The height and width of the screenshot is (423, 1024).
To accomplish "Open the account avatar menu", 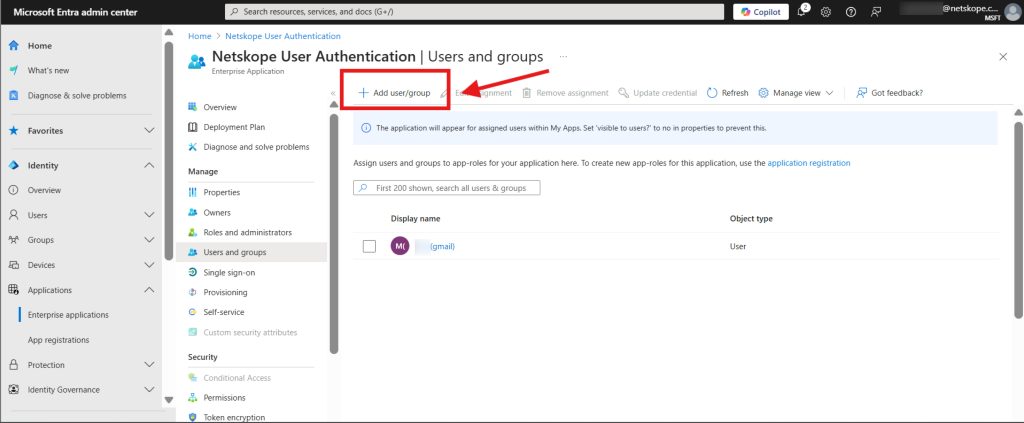I will pos(1012,12).
